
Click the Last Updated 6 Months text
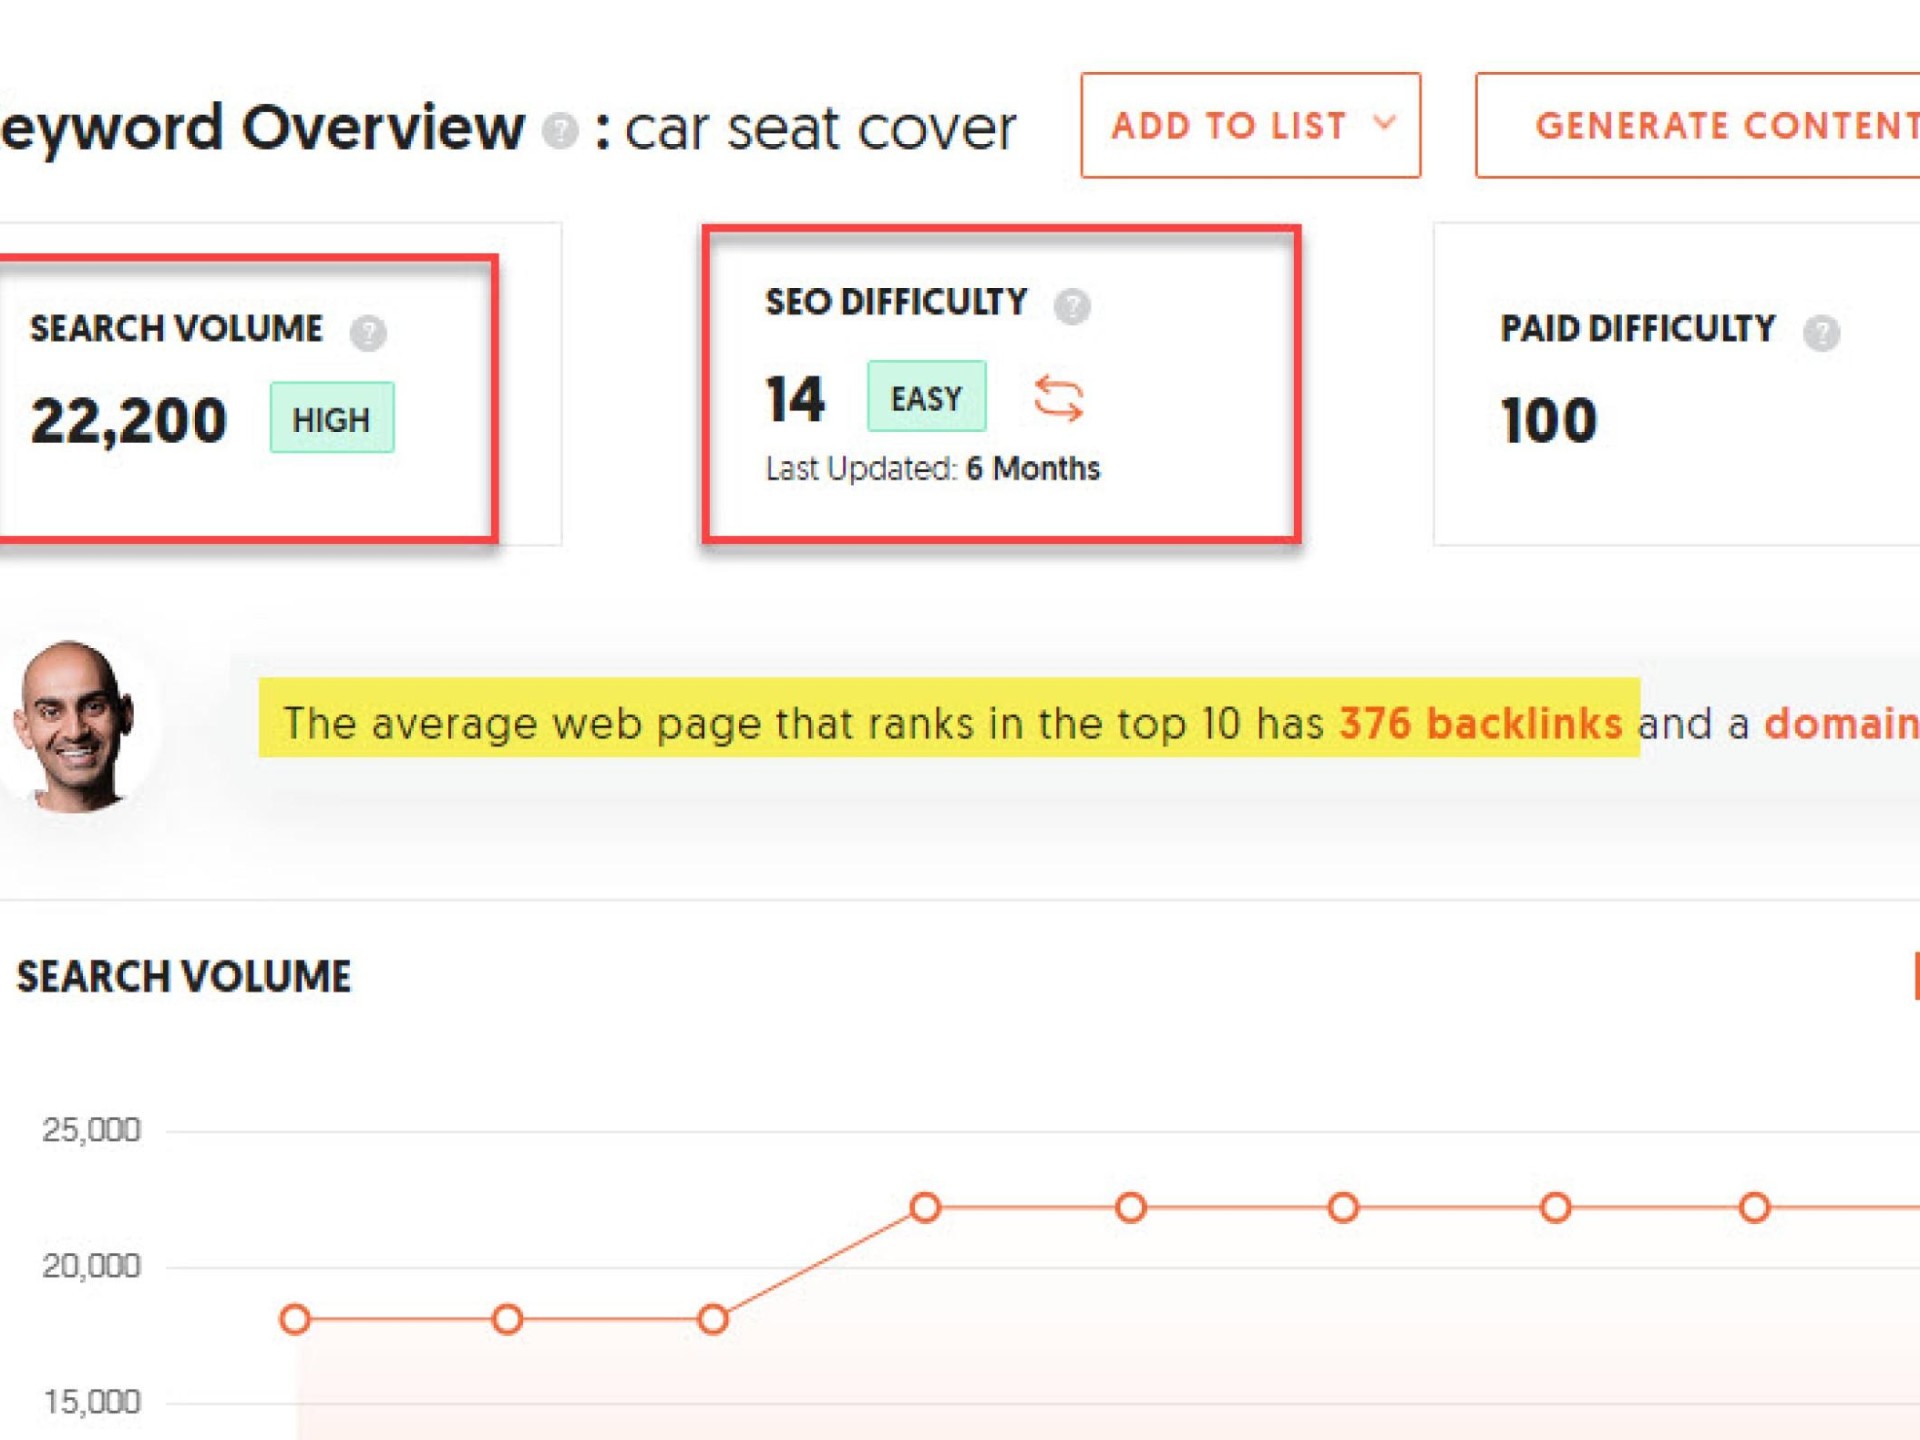(x=932, y=468)
